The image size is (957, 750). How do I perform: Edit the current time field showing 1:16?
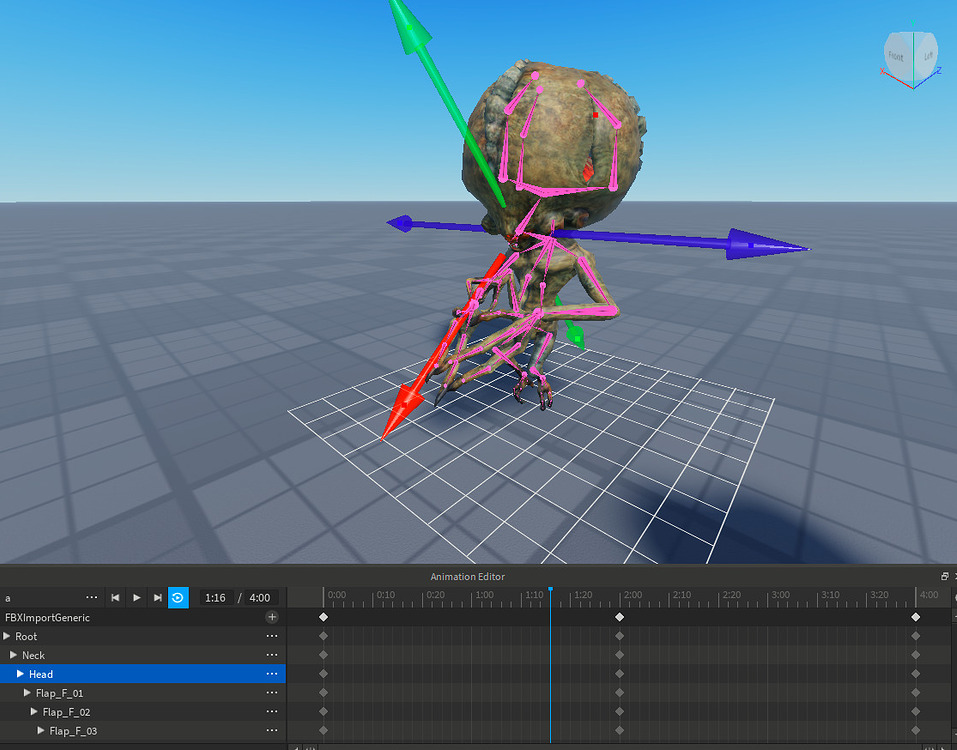tap(215, 597)
